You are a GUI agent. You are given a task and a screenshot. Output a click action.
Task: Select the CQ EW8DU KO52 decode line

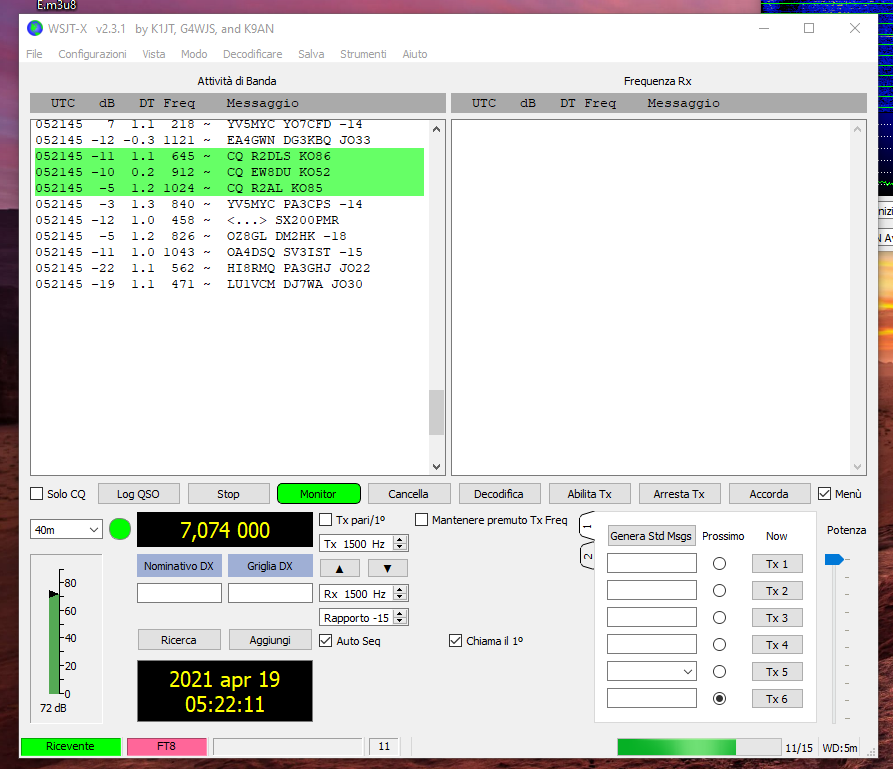click(230, 172)
